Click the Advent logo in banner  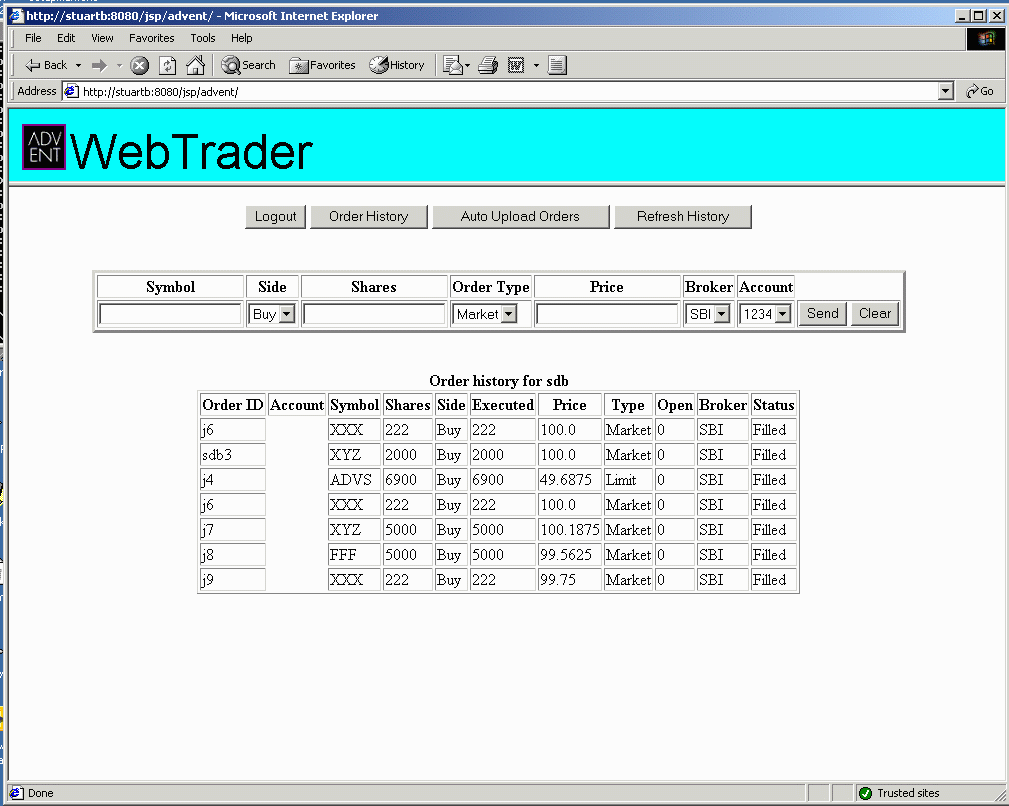pos(44,148)
